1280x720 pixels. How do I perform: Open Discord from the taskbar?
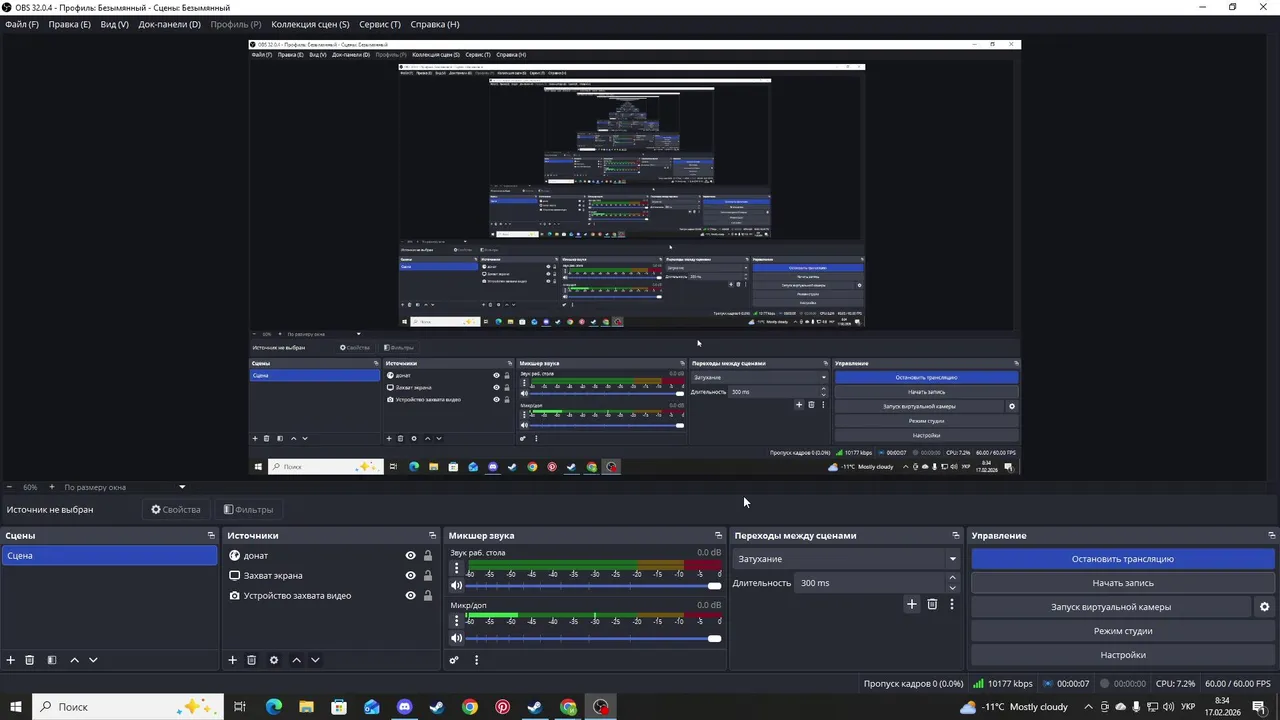click(404, 707)
